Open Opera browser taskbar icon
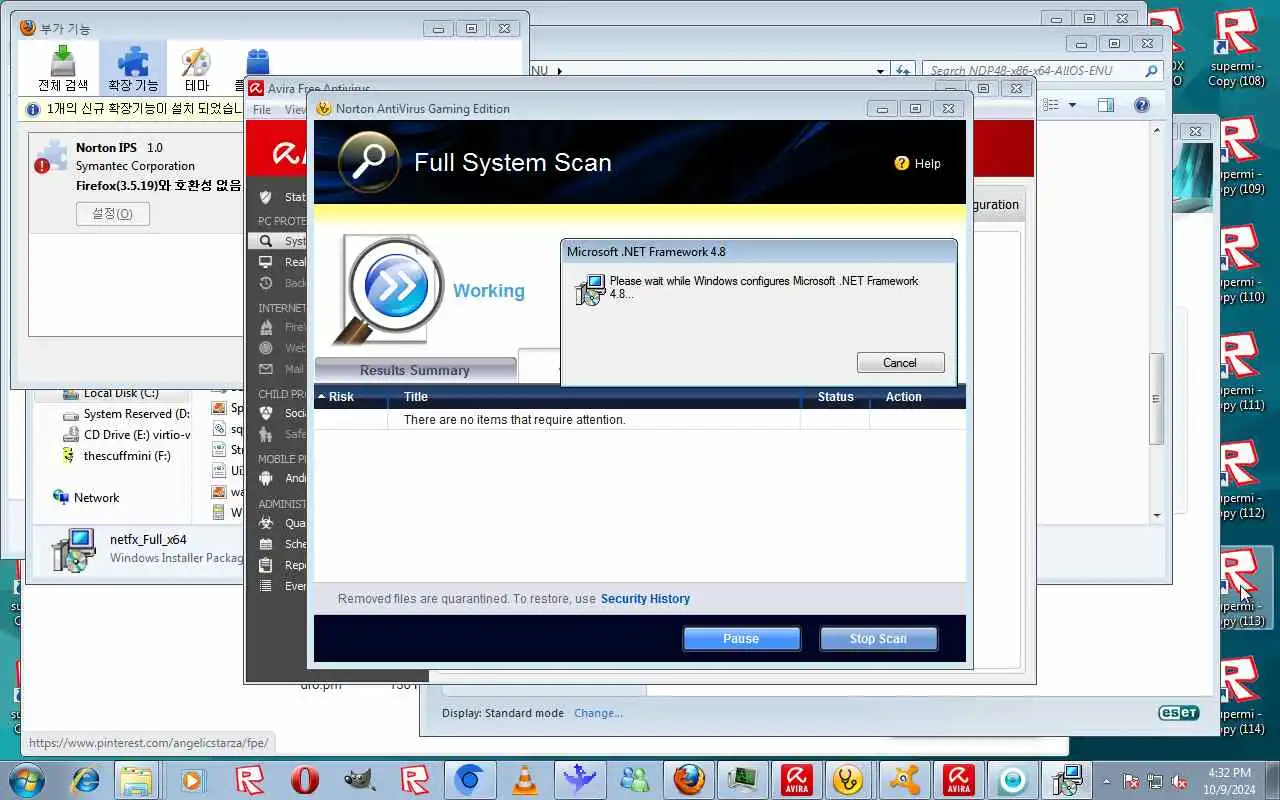 click(304, 780)
